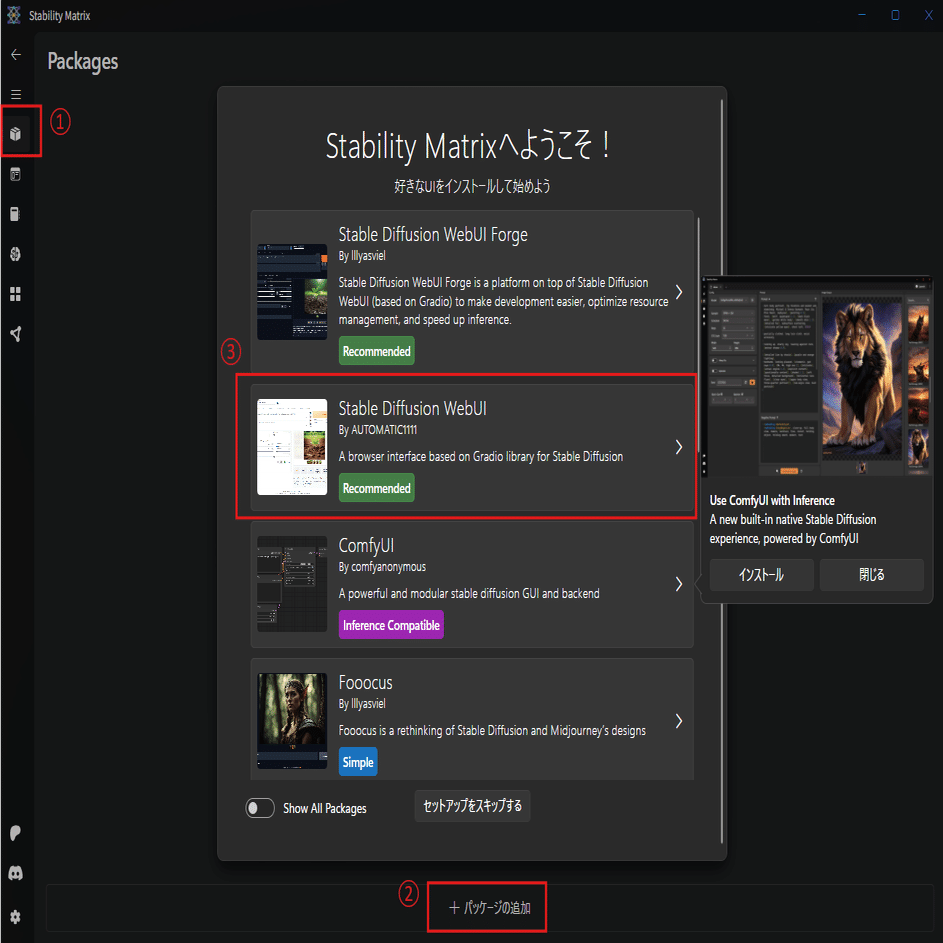Image resolution: width=943 pixels, height=943 pixels.
Task: Click Recommended badge under WebUI Forge
Action: 376,351
